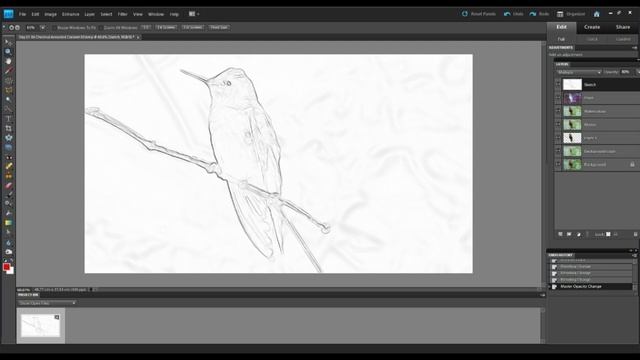
Task: Select the Eyedropper tool
Action: pyautogui.click(x=8, y=71)
